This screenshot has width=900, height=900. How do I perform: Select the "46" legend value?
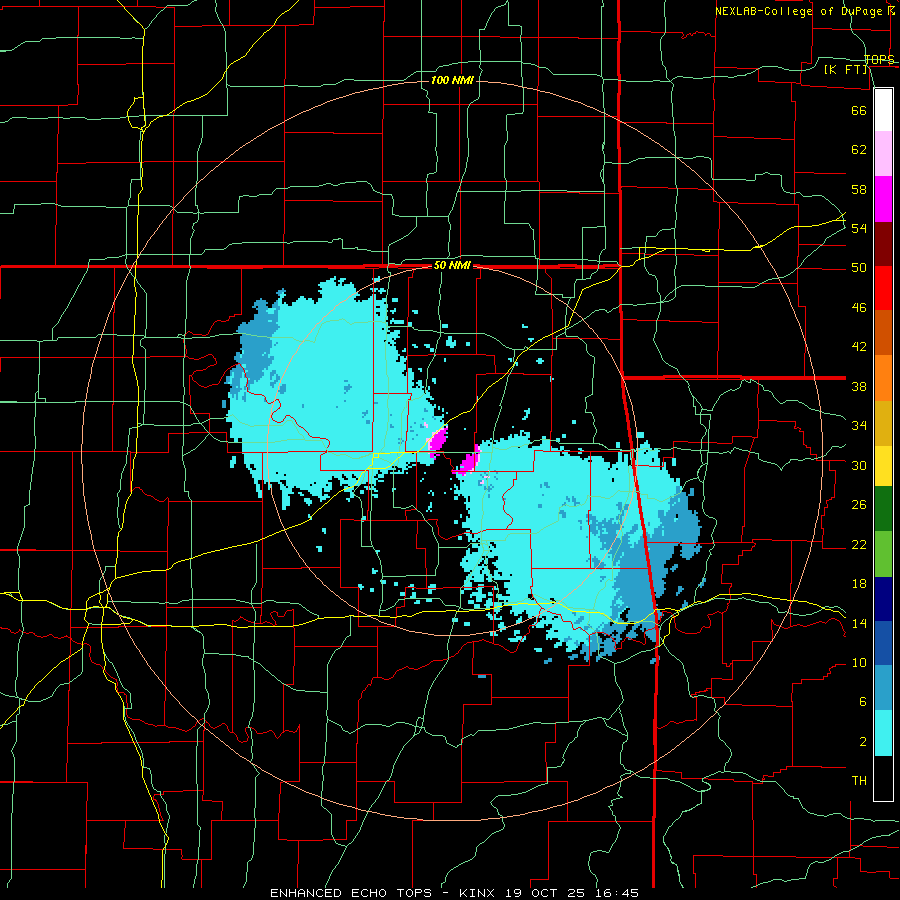click(x=859, y=308)
